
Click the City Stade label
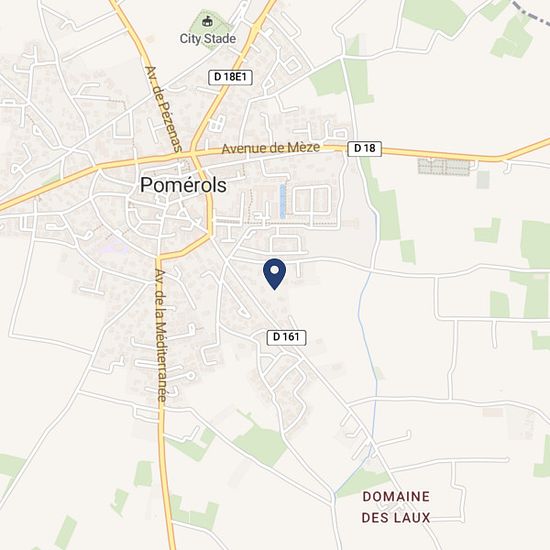[208, 39]
